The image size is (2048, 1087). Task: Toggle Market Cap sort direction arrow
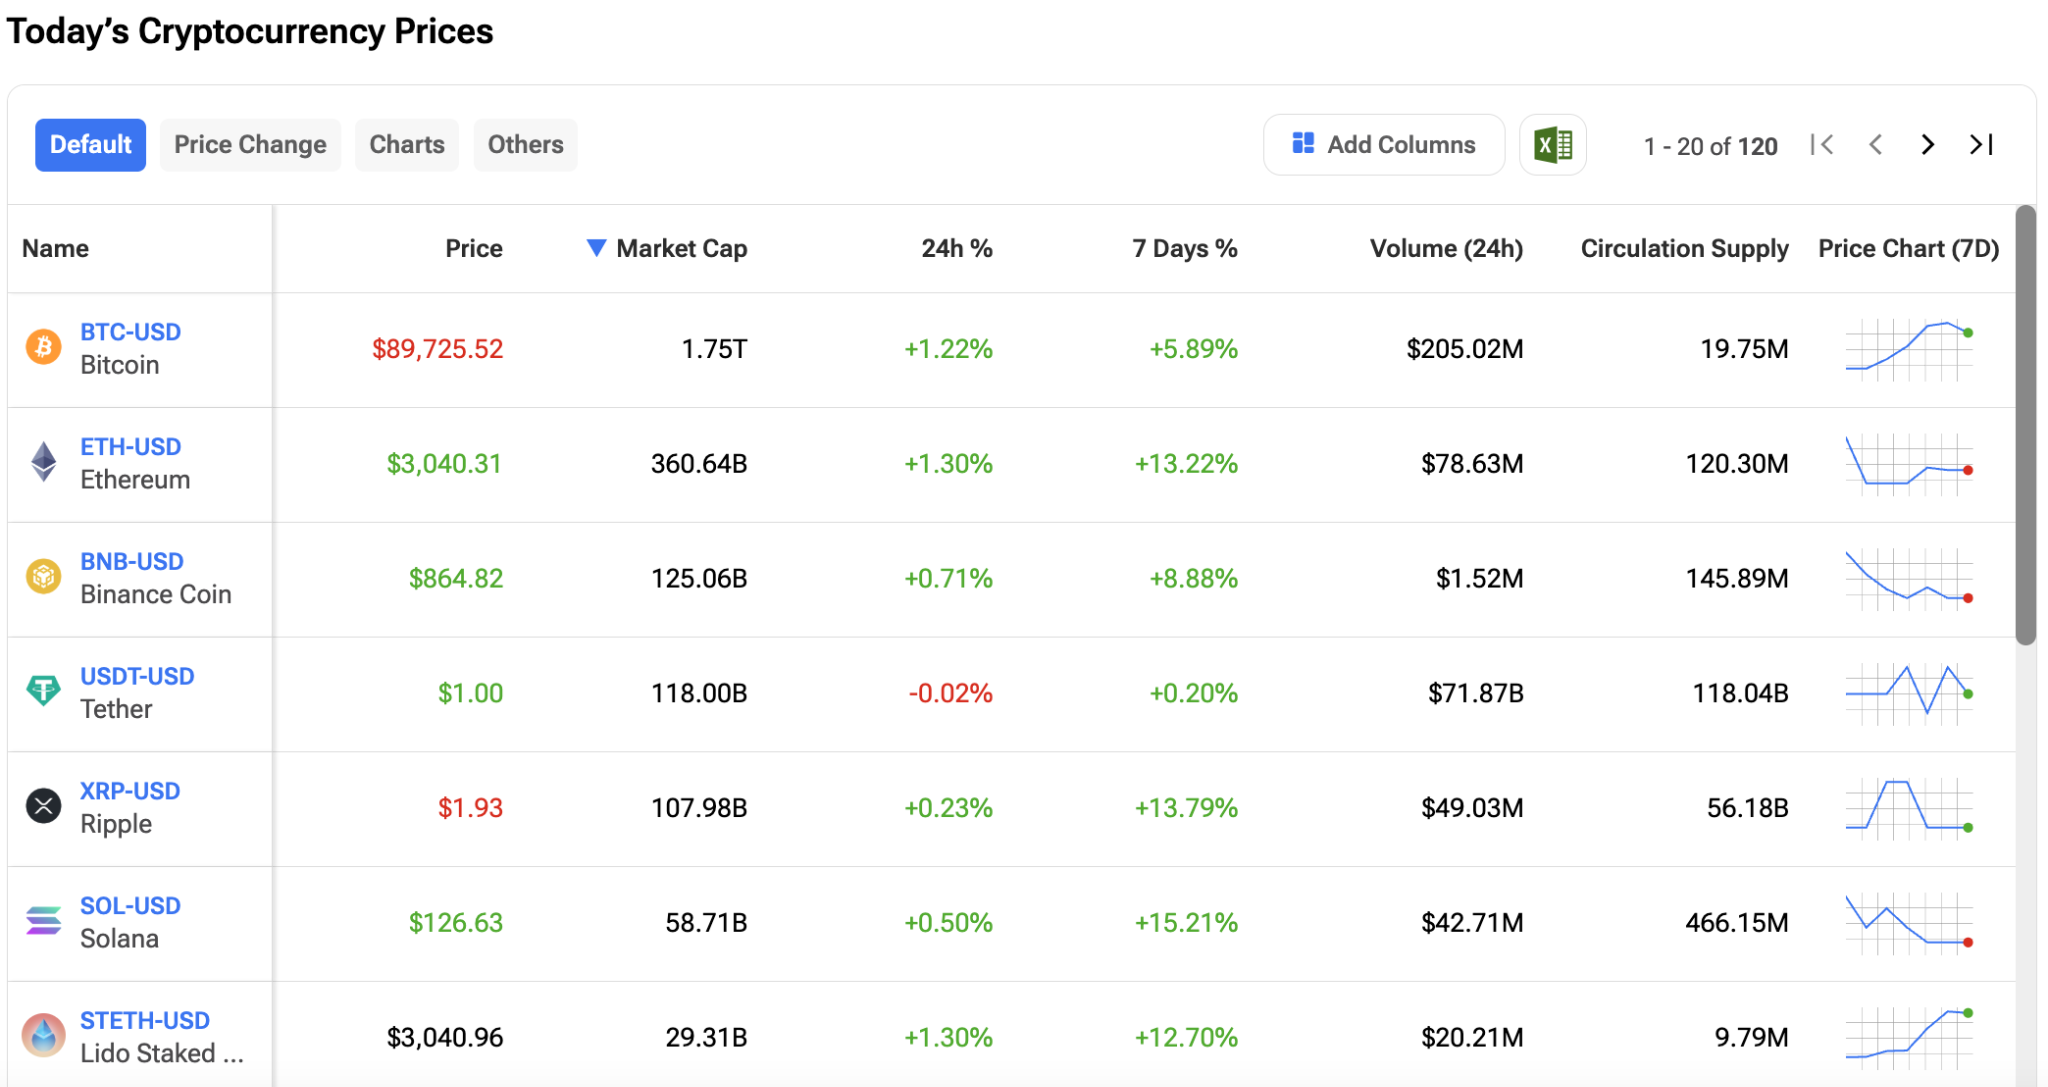pos(596,247)
